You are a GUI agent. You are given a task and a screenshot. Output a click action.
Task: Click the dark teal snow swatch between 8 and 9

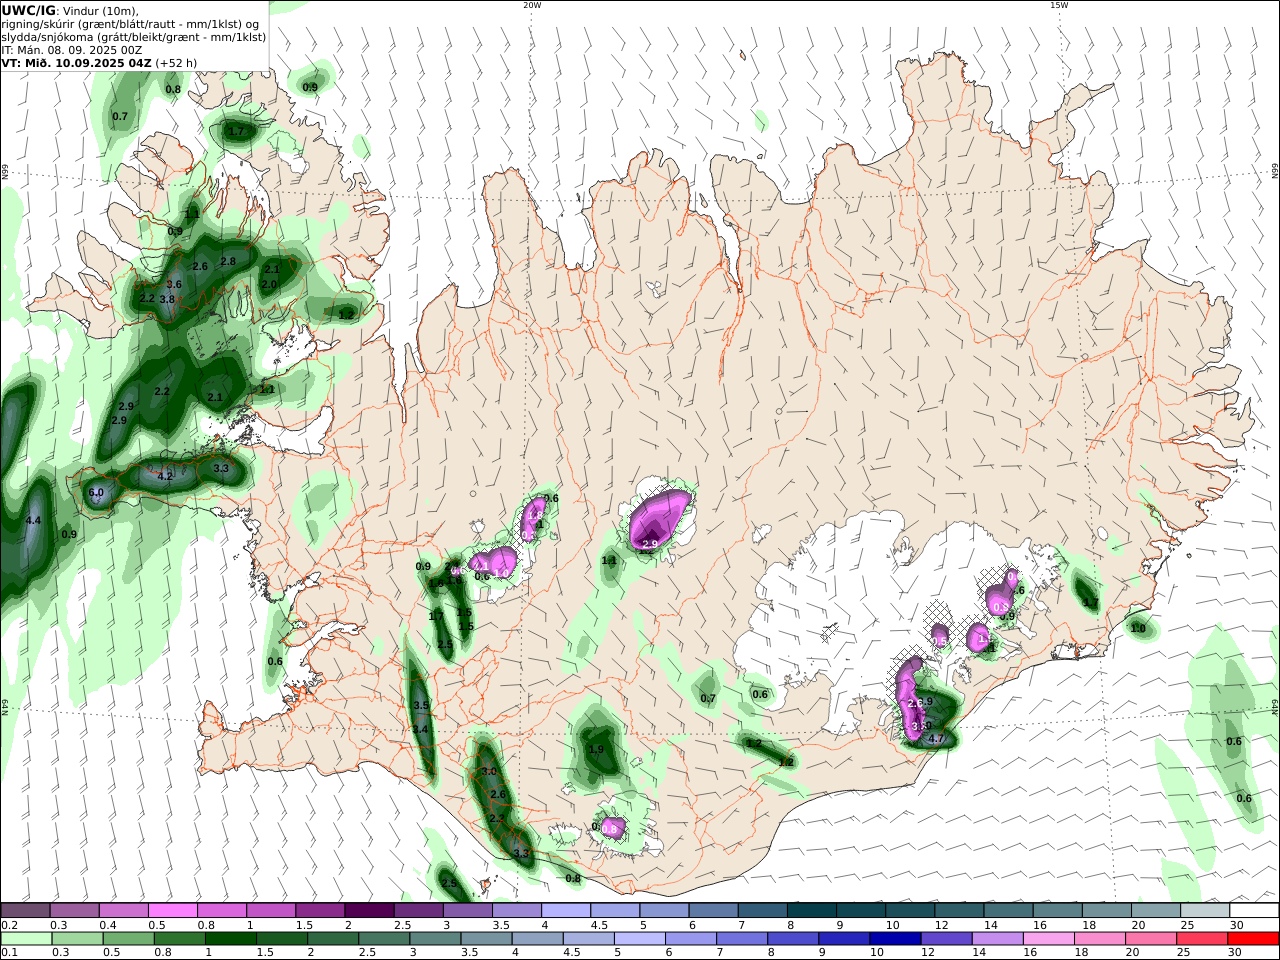pyautogui.click(x=811, y=910)
